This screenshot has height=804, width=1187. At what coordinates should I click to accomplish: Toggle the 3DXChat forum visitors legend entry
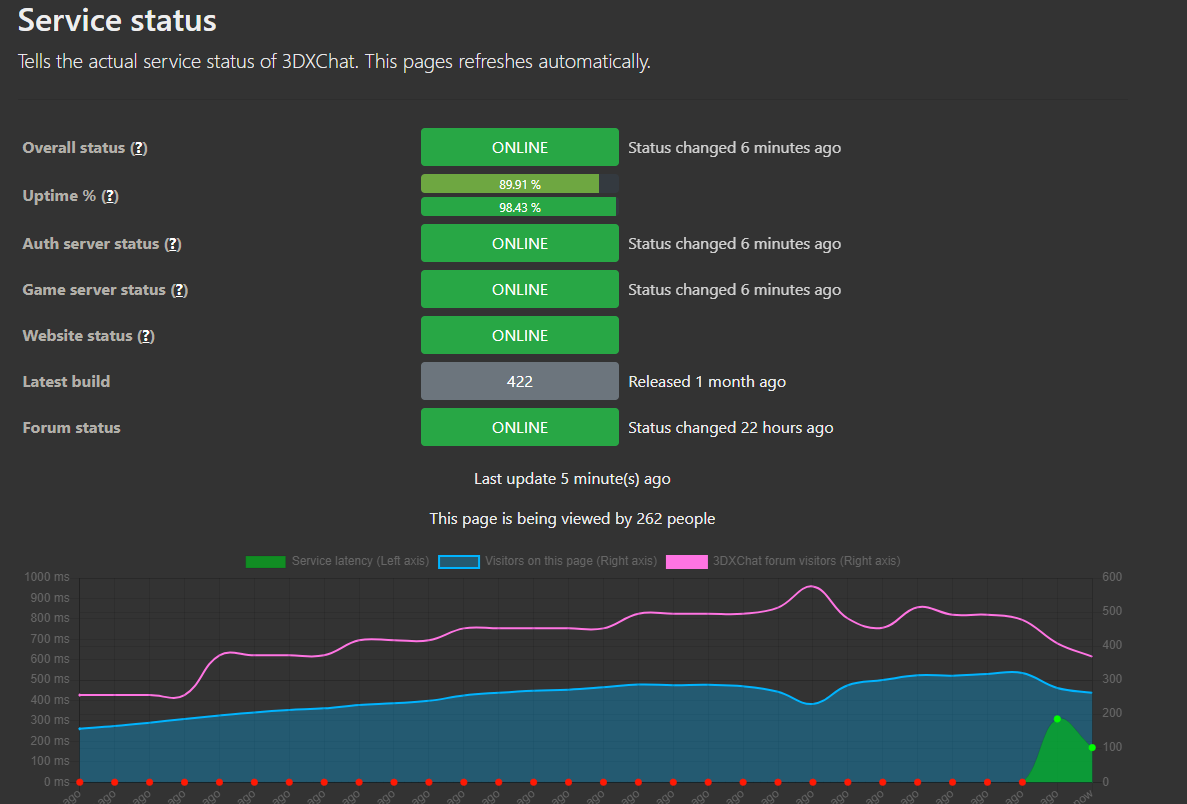click(784, 561)
